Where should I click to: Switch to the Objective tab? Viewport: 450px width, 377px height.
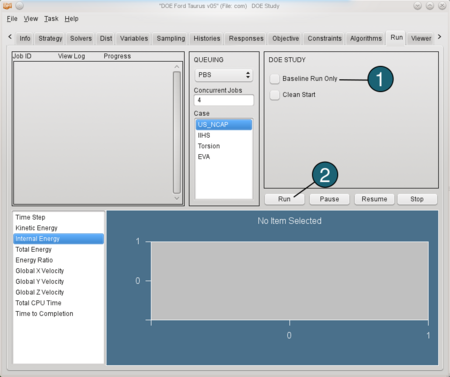(x=286, y=38)
